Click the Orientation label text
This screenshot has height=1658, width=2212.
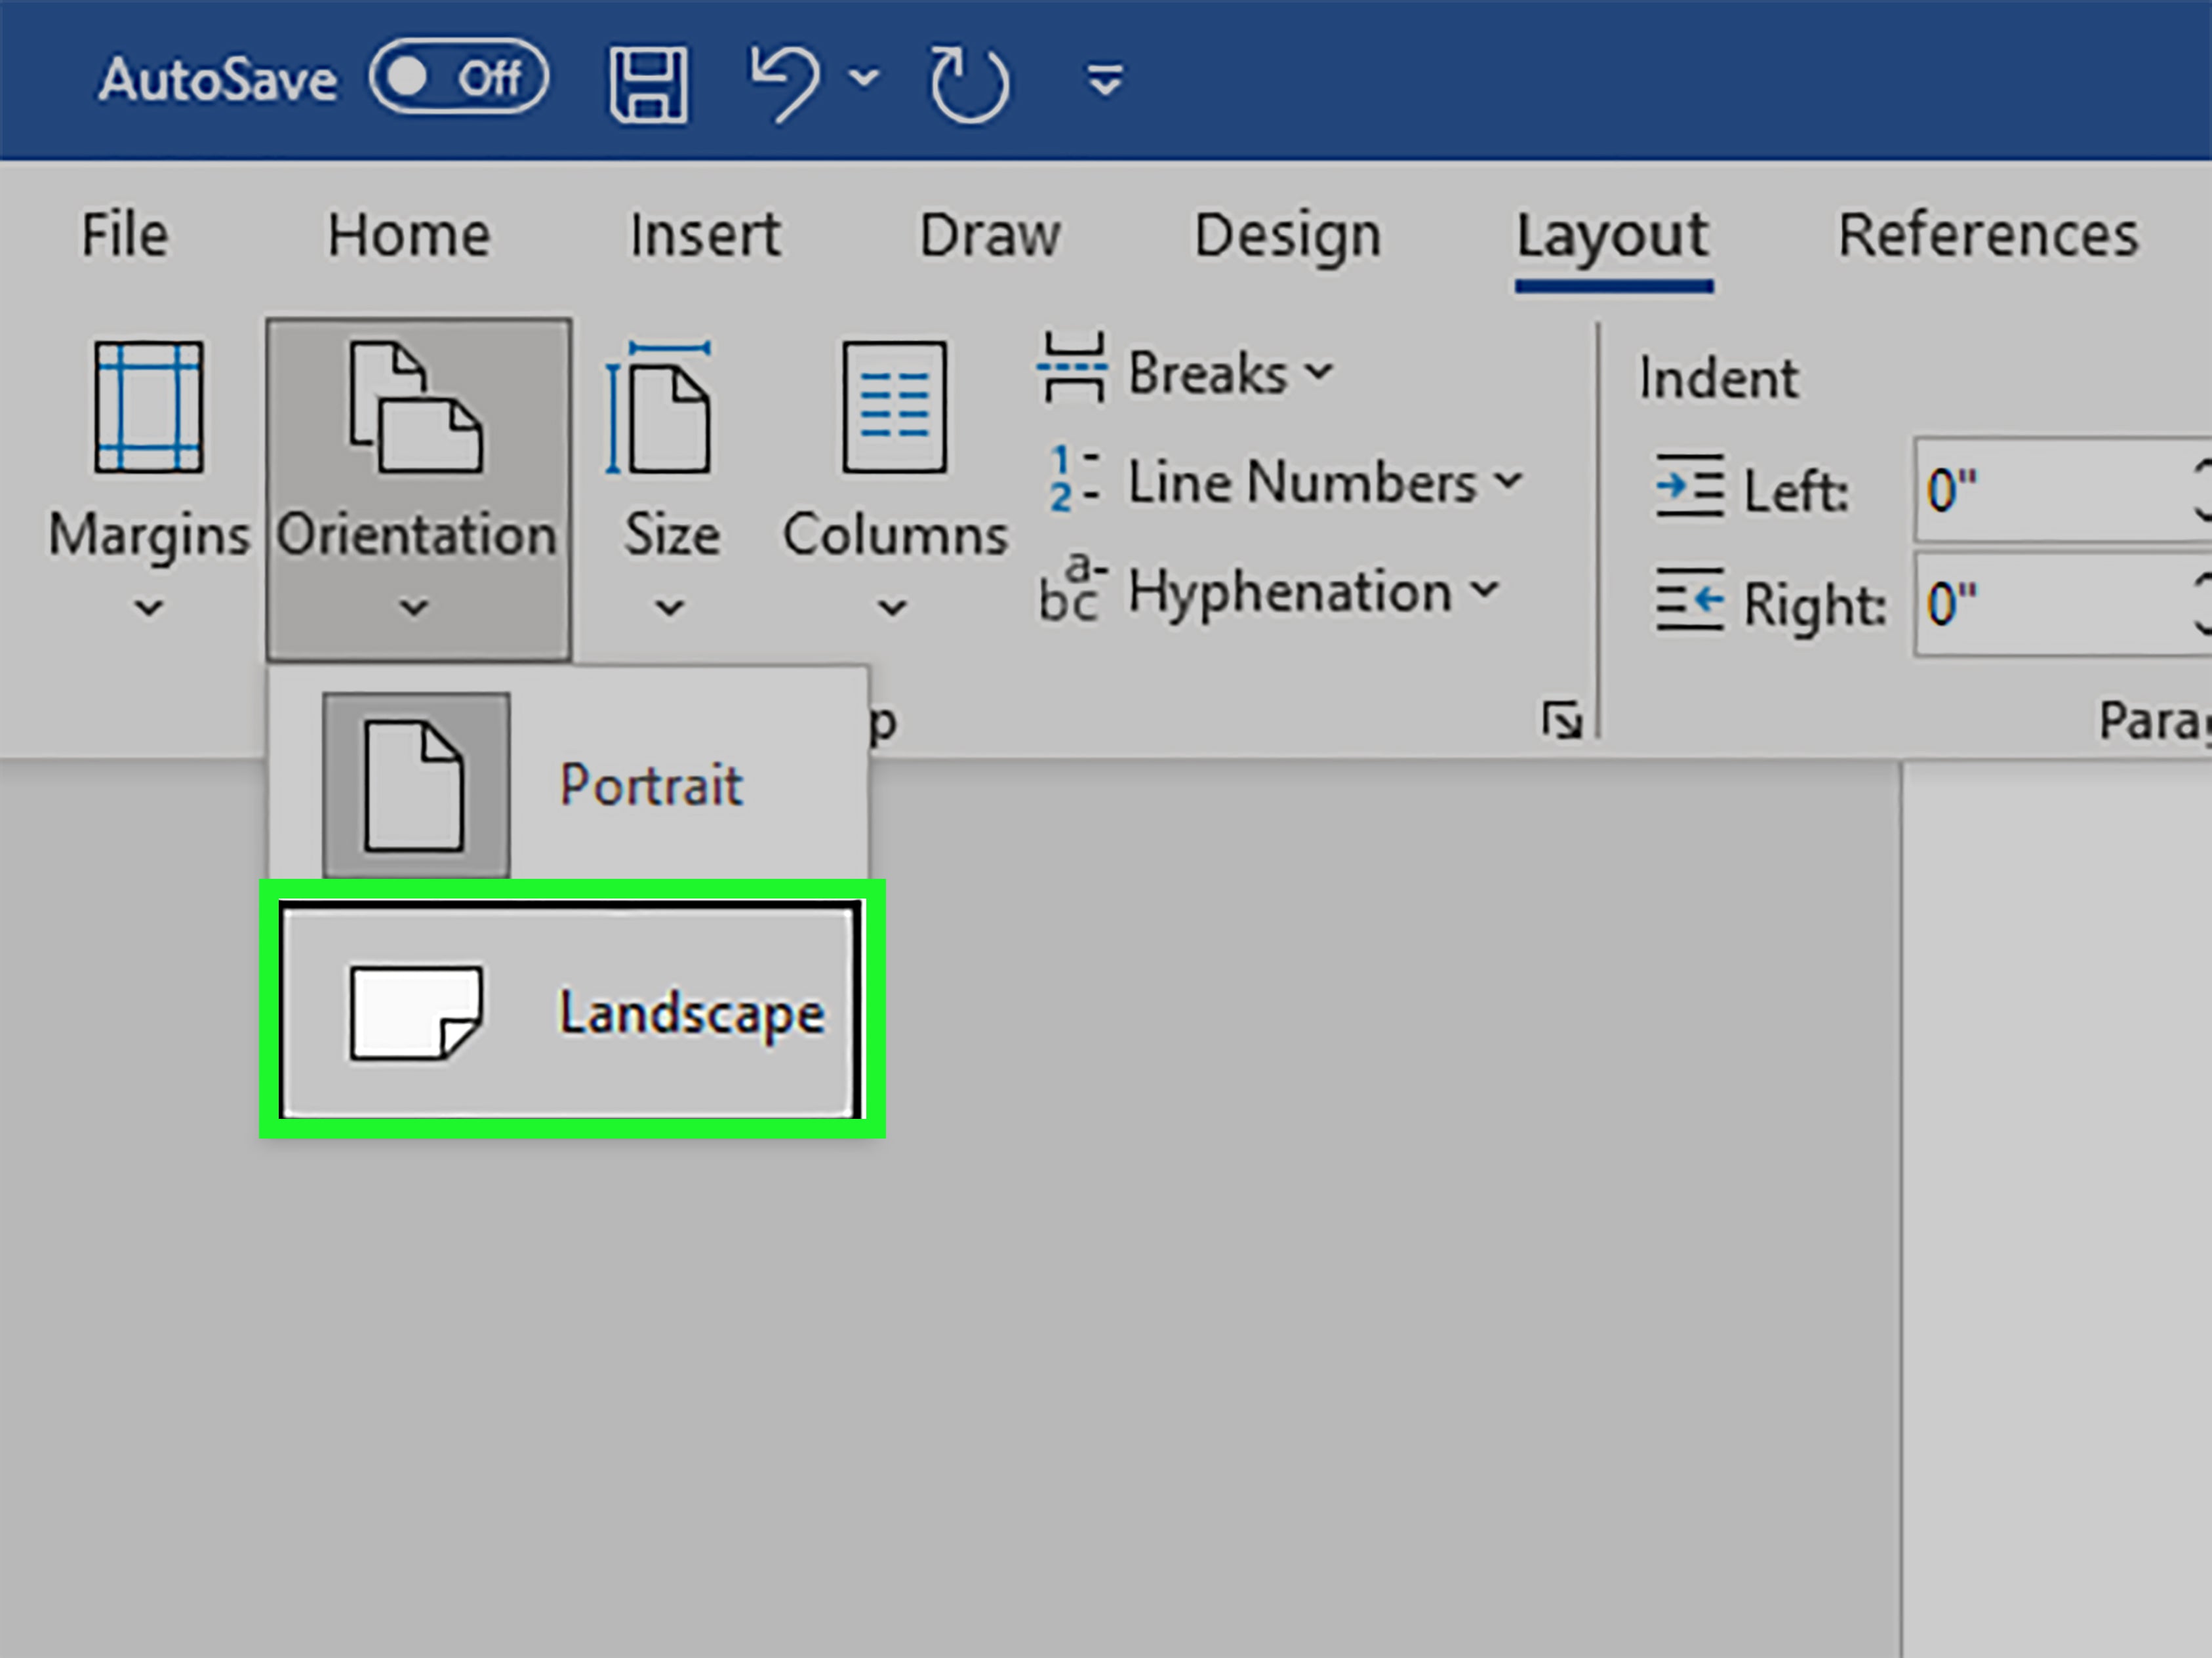point(416,534)
